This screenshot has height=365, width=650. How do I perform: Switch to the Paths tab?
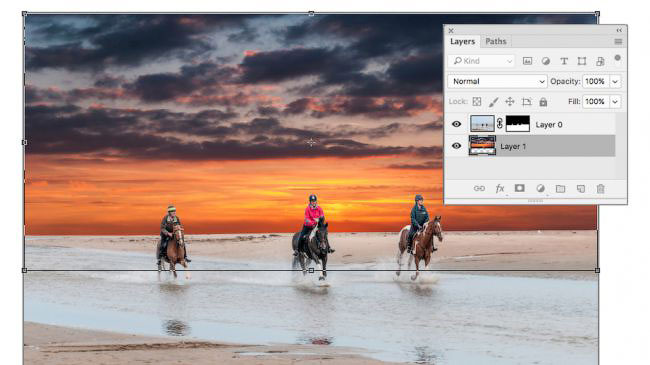click(496, 41)
